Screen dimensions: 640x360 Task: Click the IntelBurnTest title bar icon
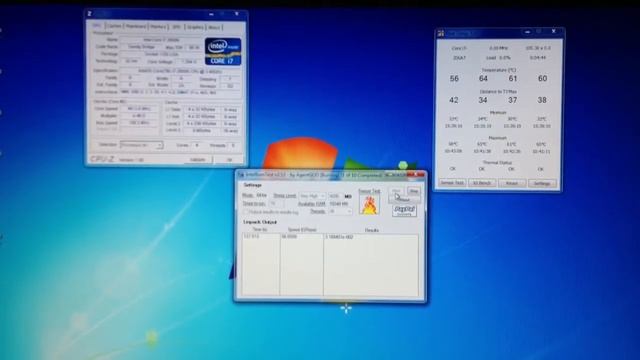(x=241, y=175)
